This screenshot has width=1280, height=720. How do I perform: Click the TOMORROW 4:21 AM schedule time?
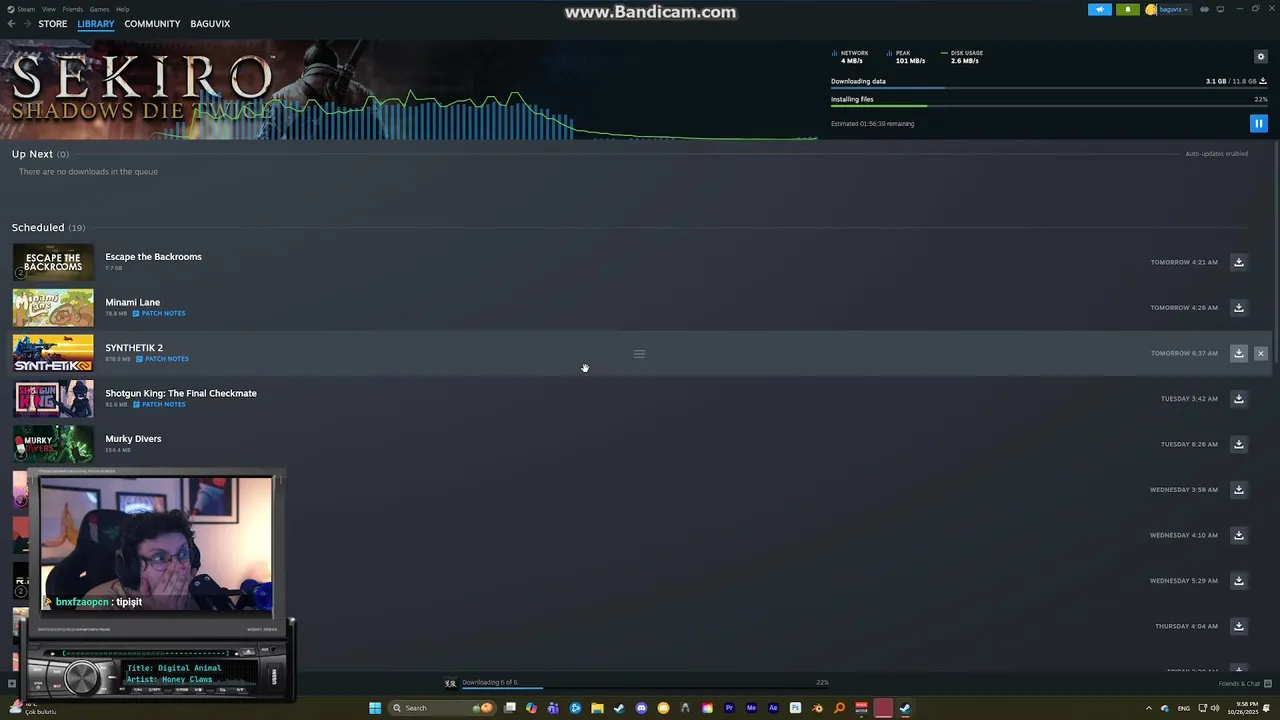1184,262
